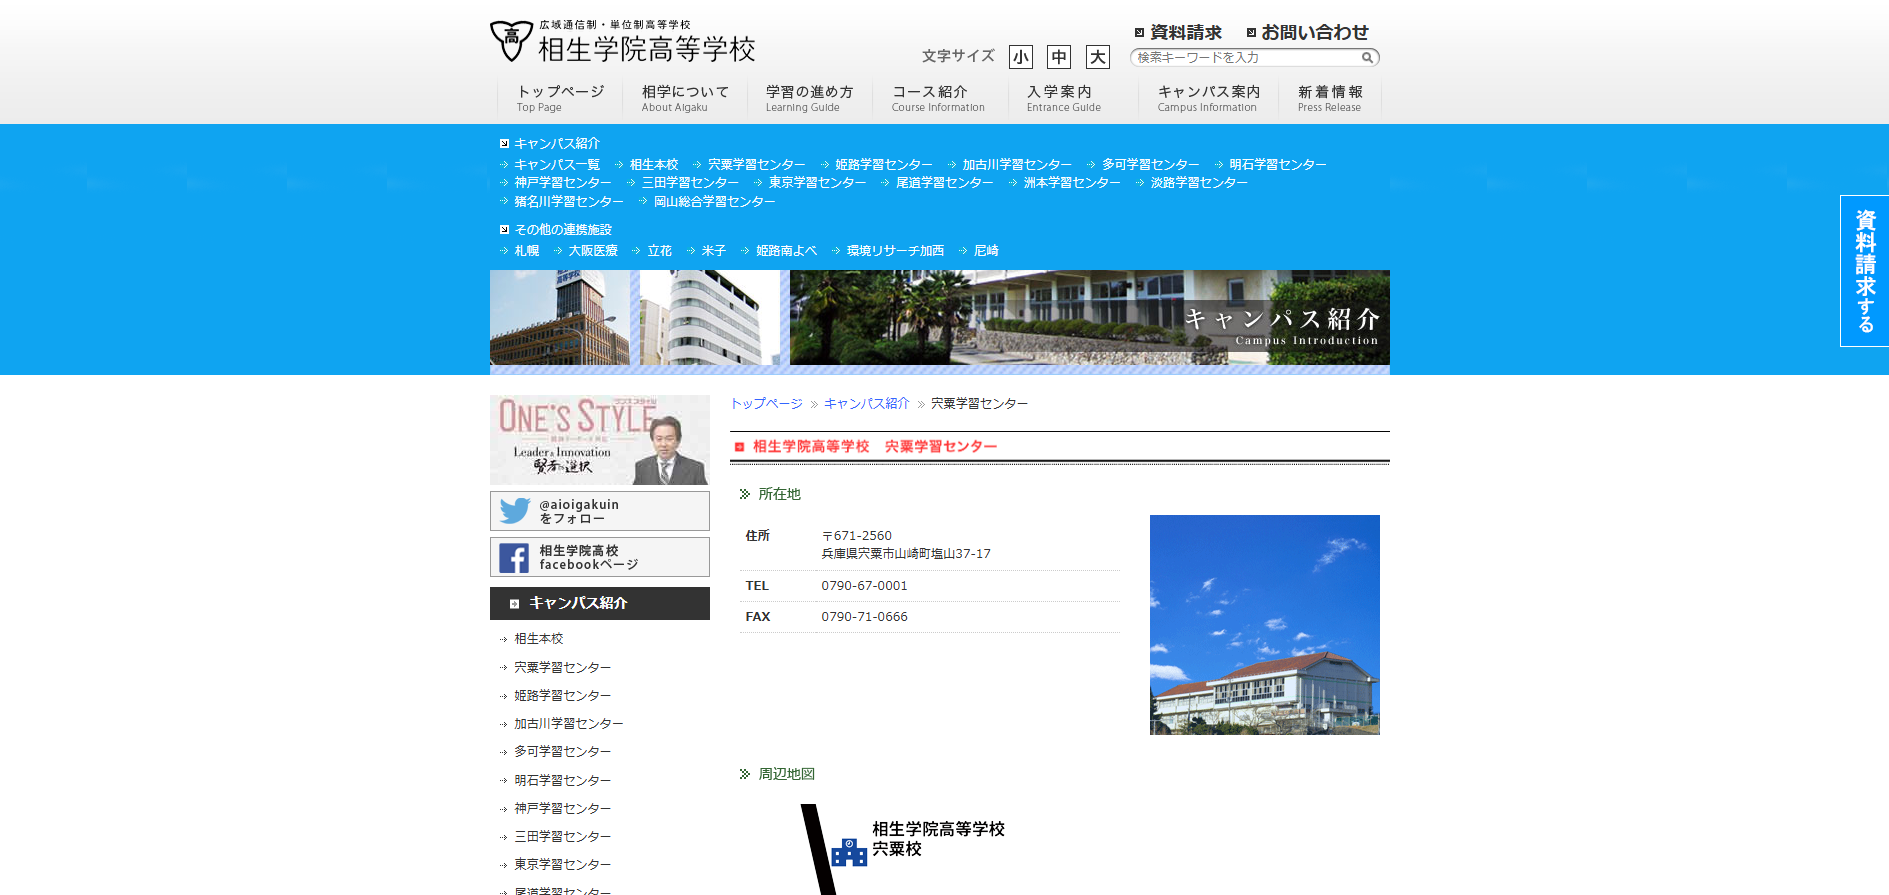Open 東京学習センター in the blue navigation

point(817,183)
